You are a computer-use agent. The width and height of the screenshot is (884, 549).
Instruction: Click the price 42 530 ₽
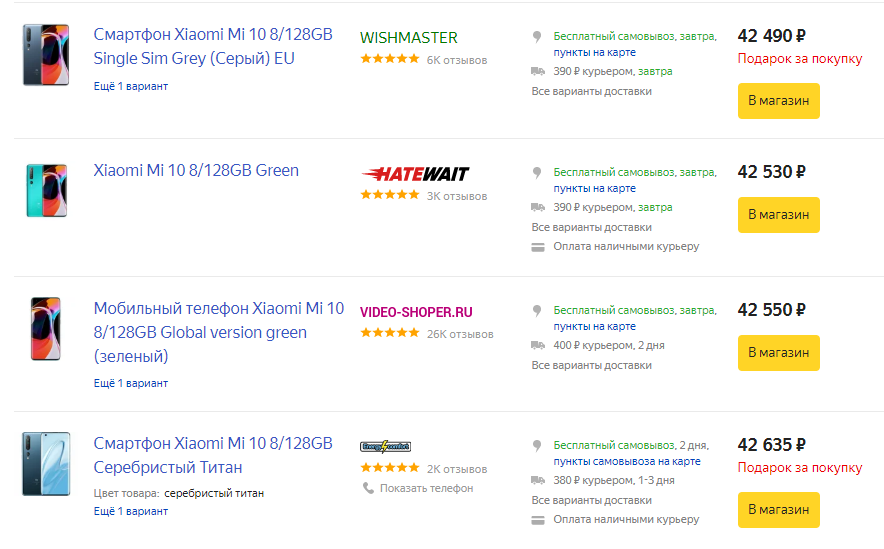click(x=771, y=172)
